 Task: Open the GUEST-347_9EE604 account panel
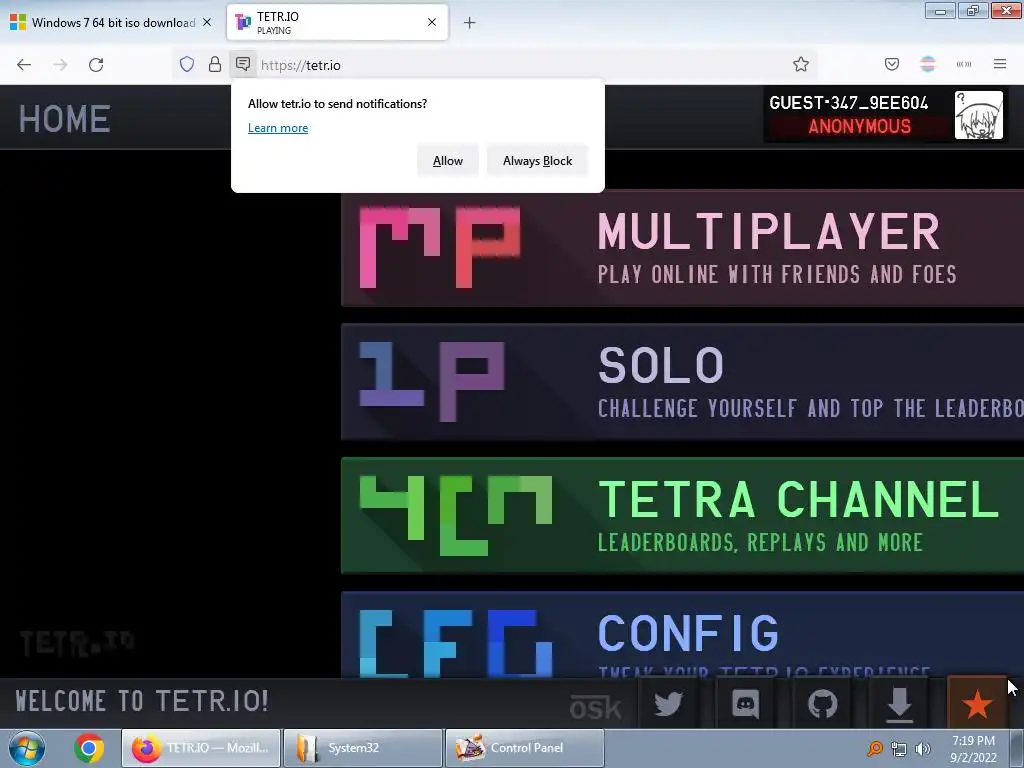[x=884, y=115]
